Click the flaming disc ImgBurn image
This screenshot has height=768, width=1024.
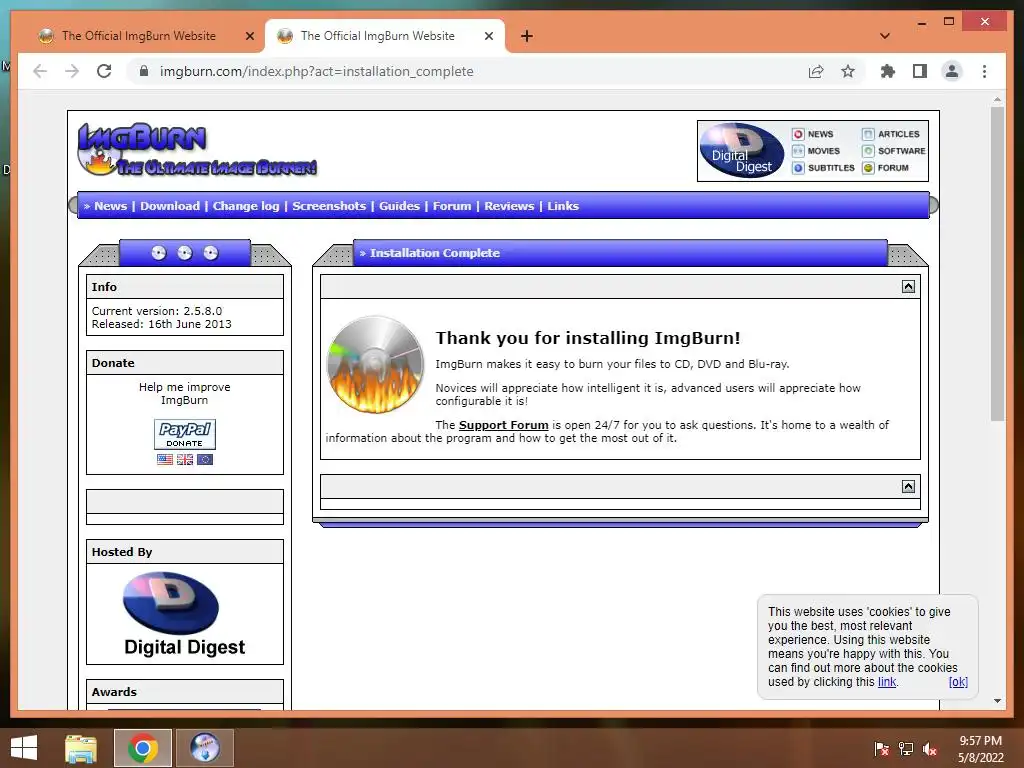375,364
